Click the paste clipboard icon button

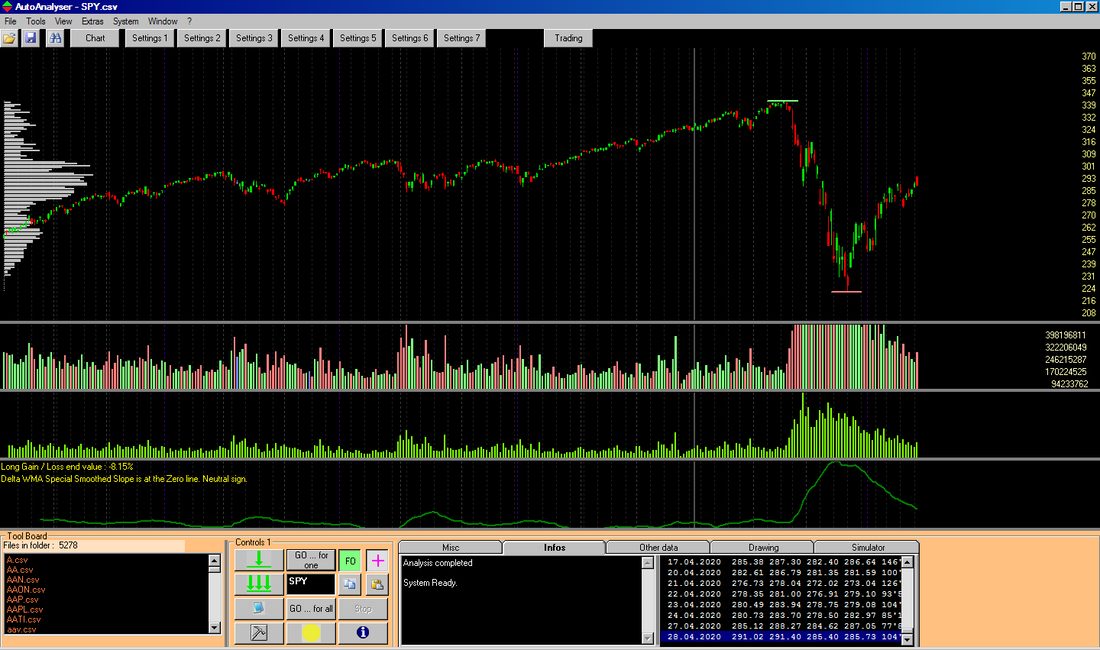(377, 583)
